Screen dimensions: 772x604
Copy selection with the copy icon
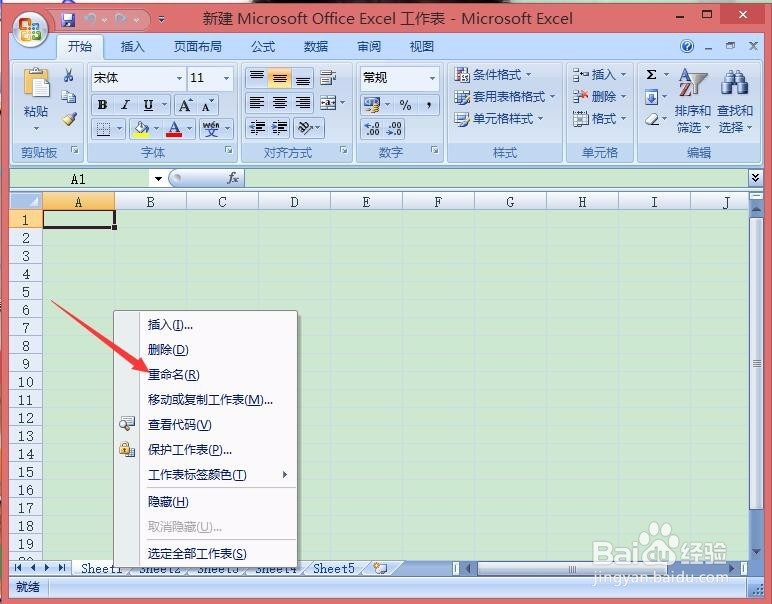point(68,96)
